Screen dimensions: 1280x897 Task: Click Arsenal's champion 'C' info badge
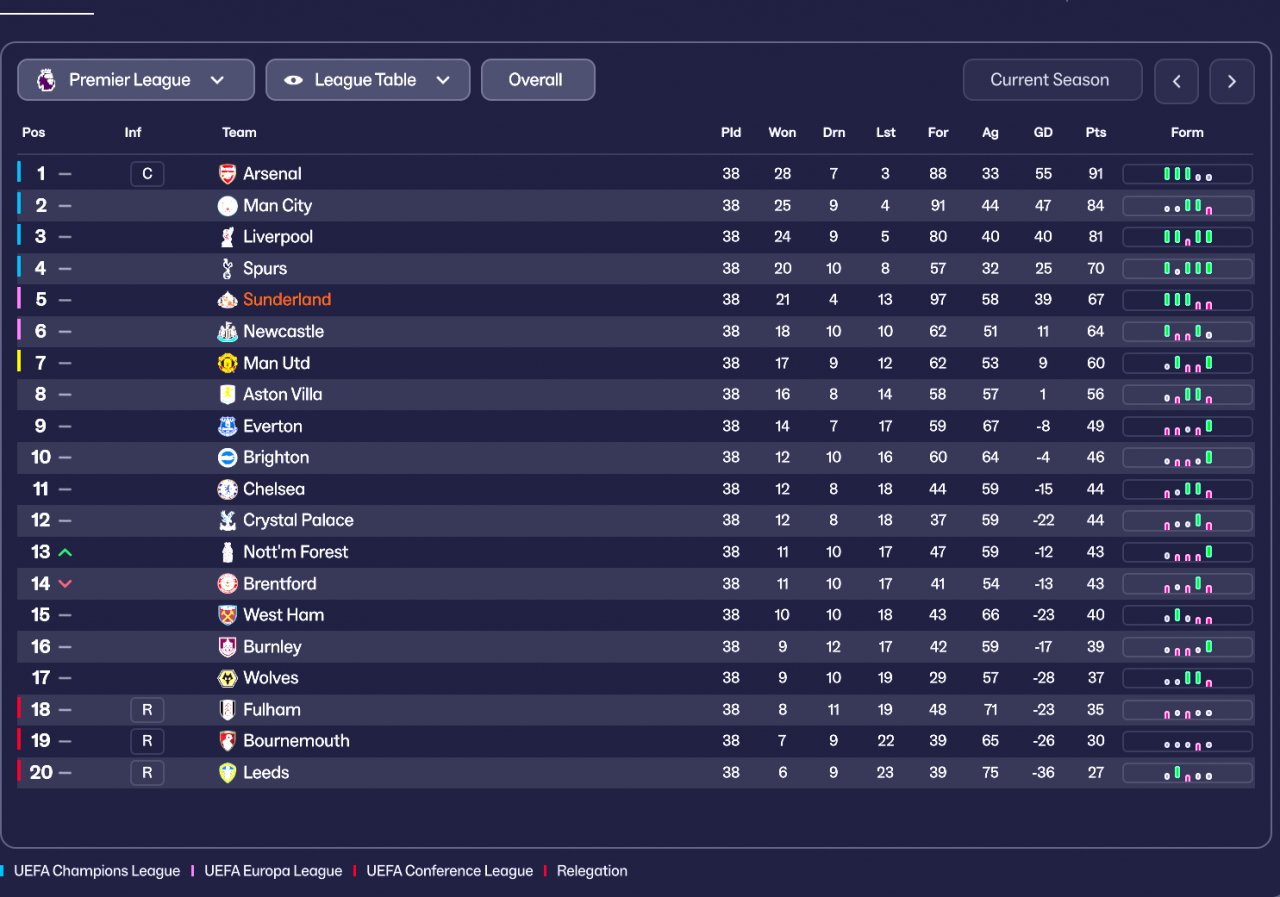point(147,174)
